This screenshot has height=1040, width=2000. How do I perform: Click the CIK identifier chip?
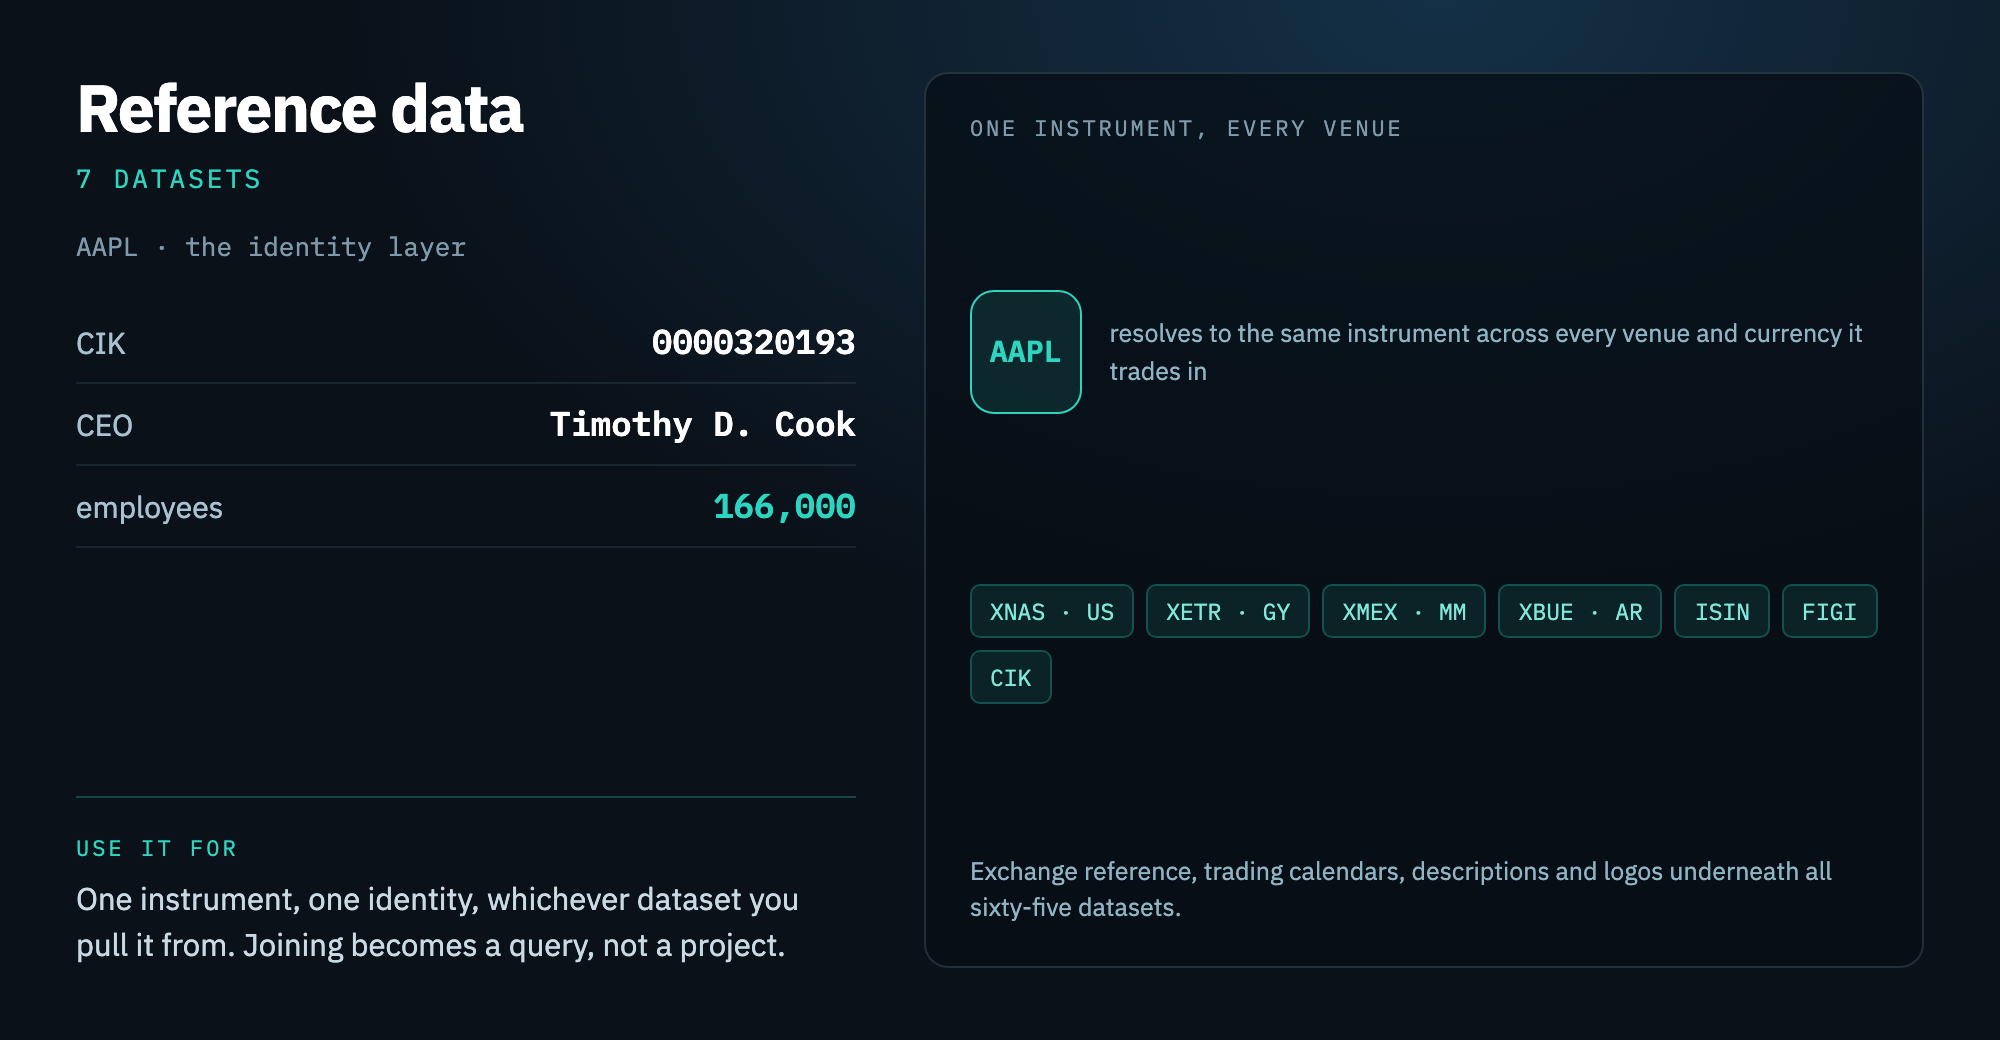coord(1010,677)
